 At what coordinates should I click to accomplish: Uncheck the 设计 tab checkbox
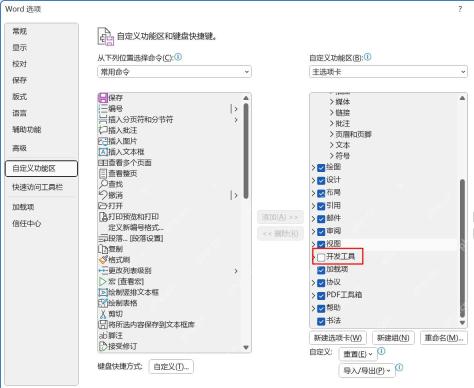pos(321,180)
